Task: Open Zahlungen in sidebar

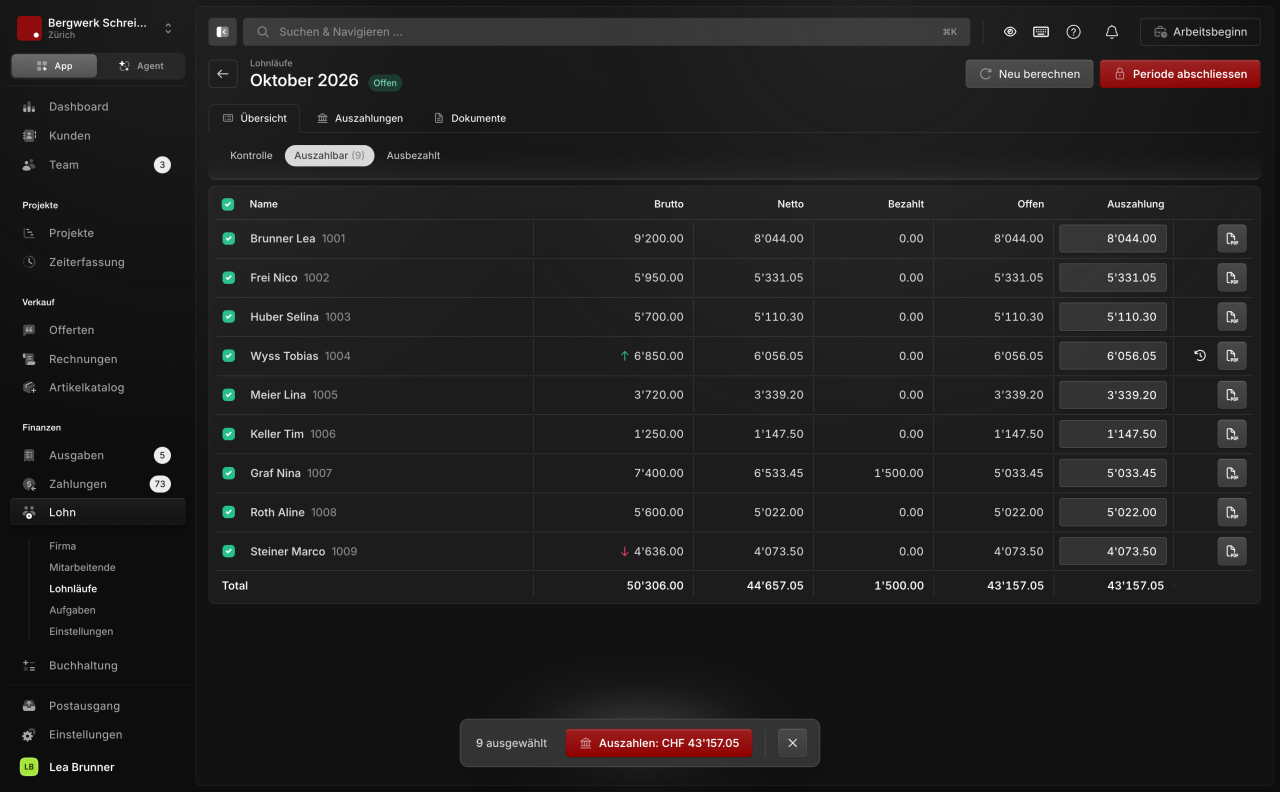Action: 98,484
